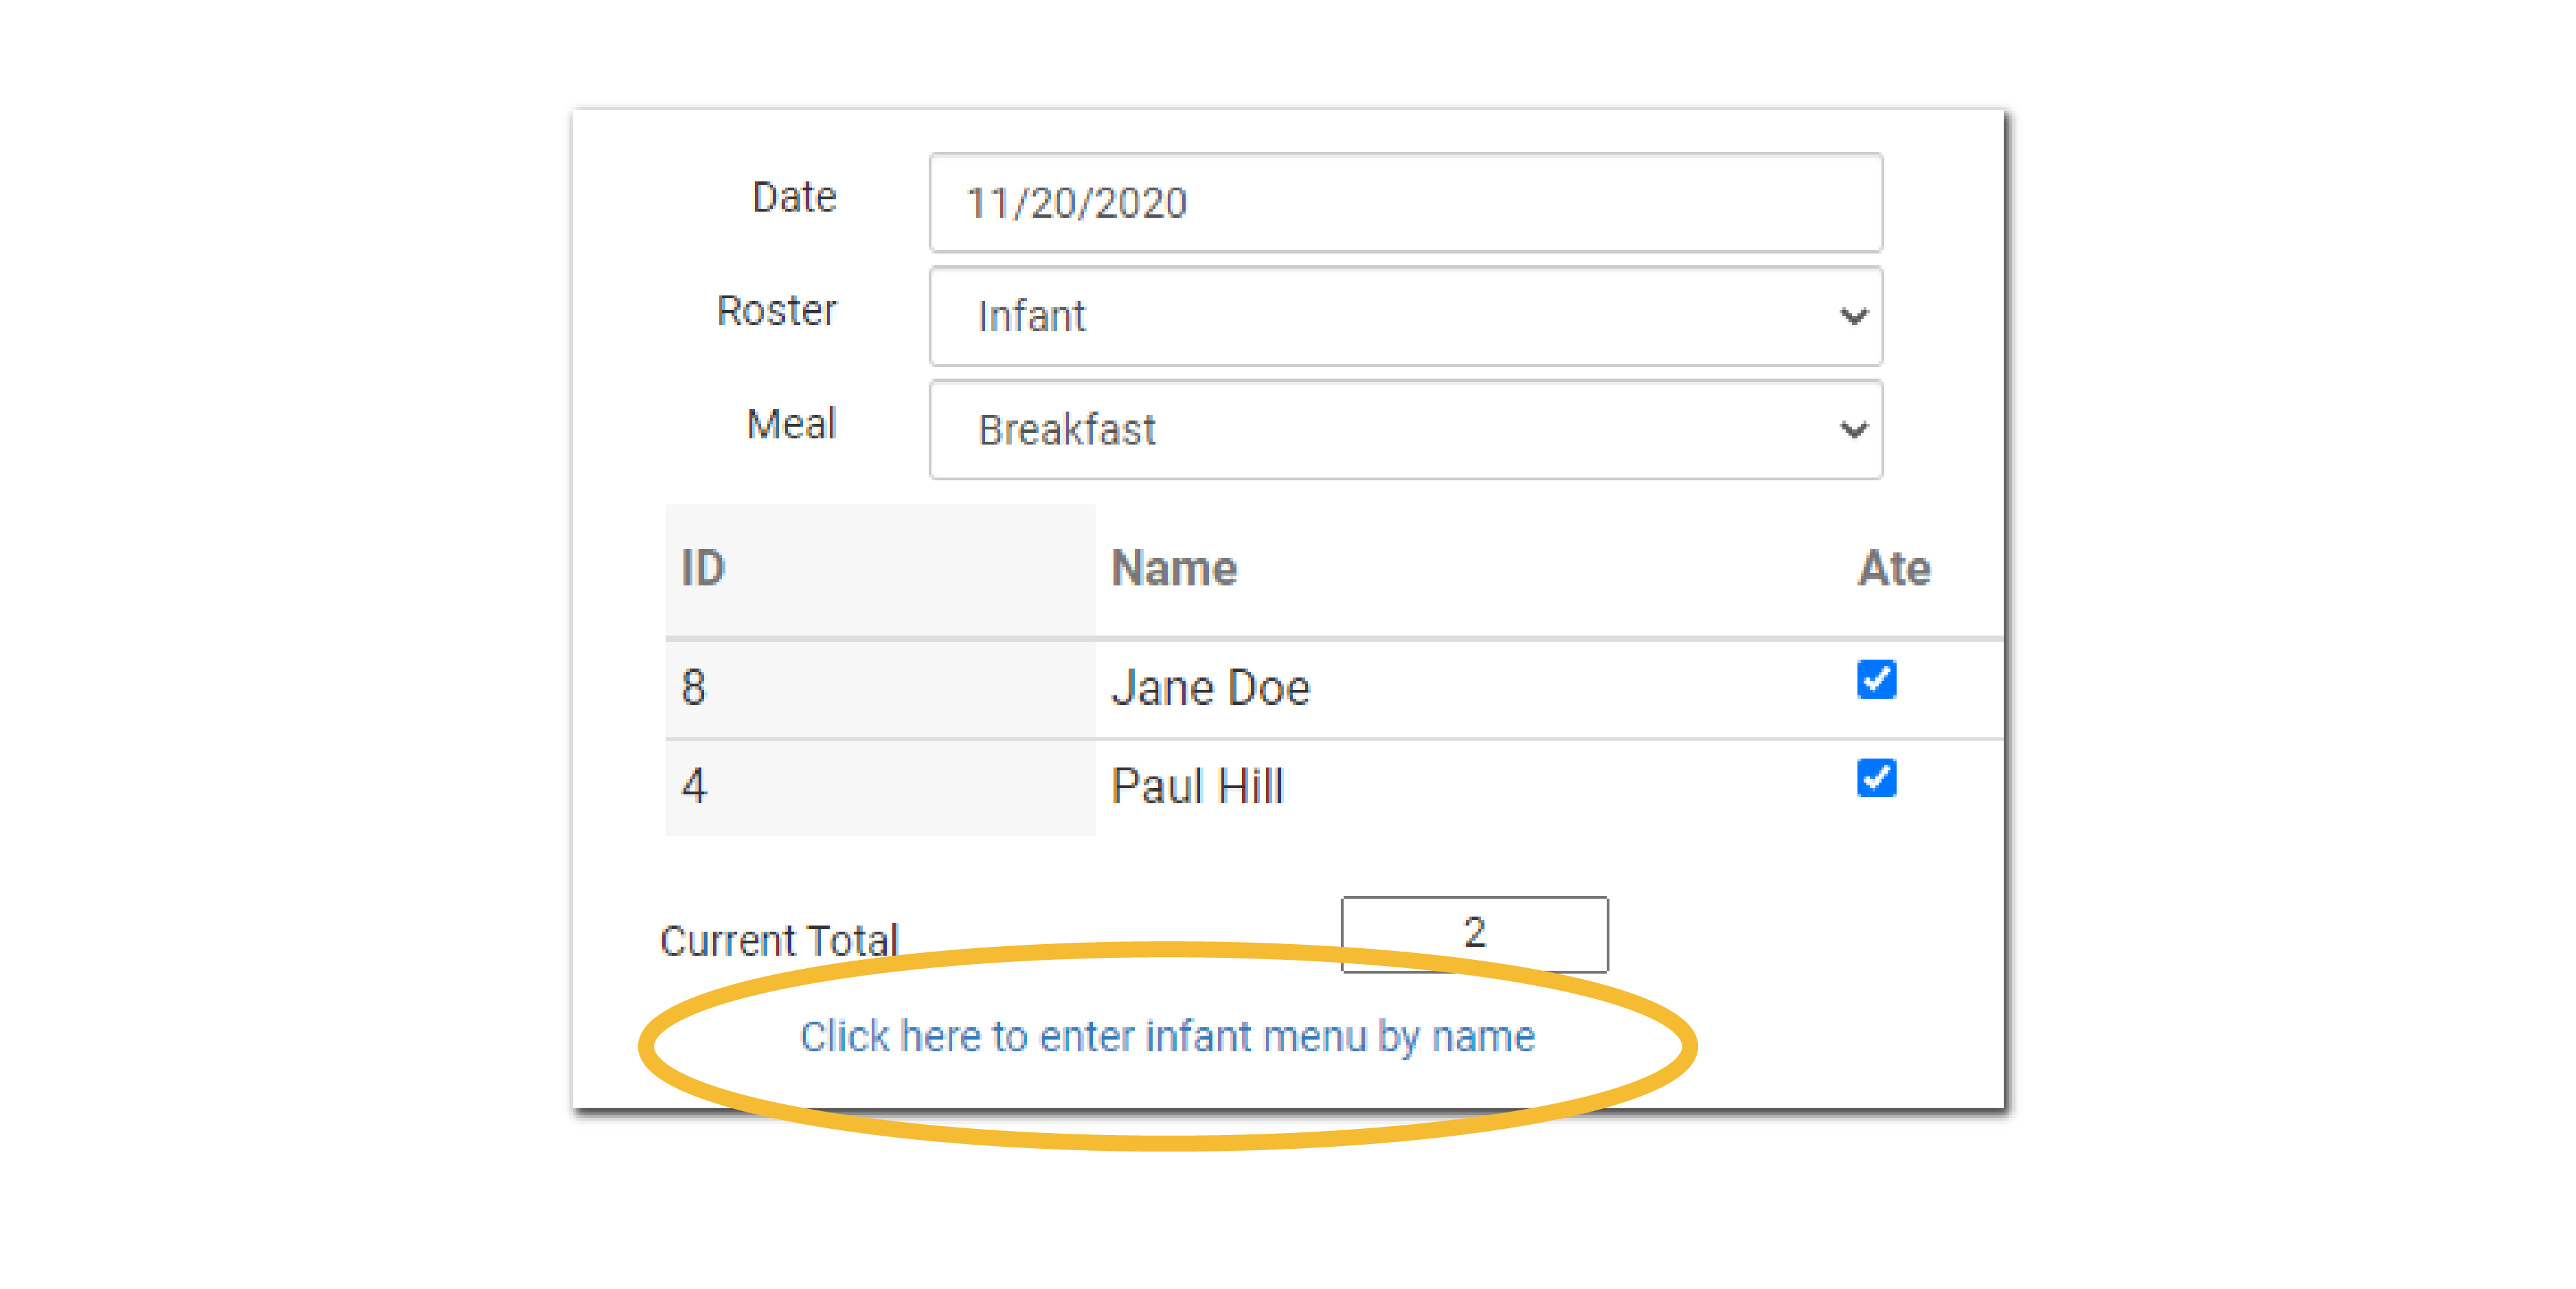Uncheck the Ate checkbox for Jane Doe
This screenshot has height=1289, width=2576.
(x=1875, y=680)
